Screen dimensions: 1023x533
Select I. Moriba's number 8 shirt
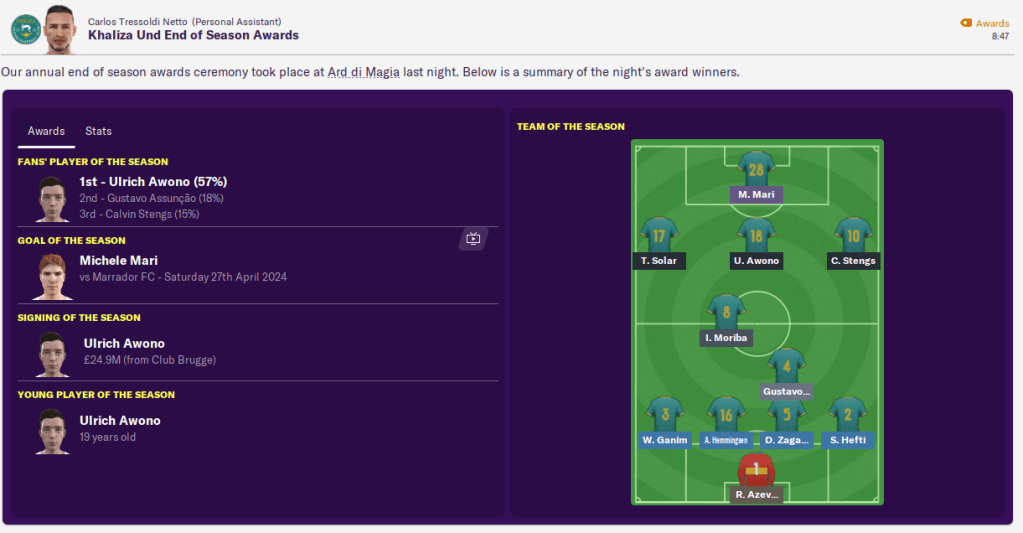coord(726,312)
